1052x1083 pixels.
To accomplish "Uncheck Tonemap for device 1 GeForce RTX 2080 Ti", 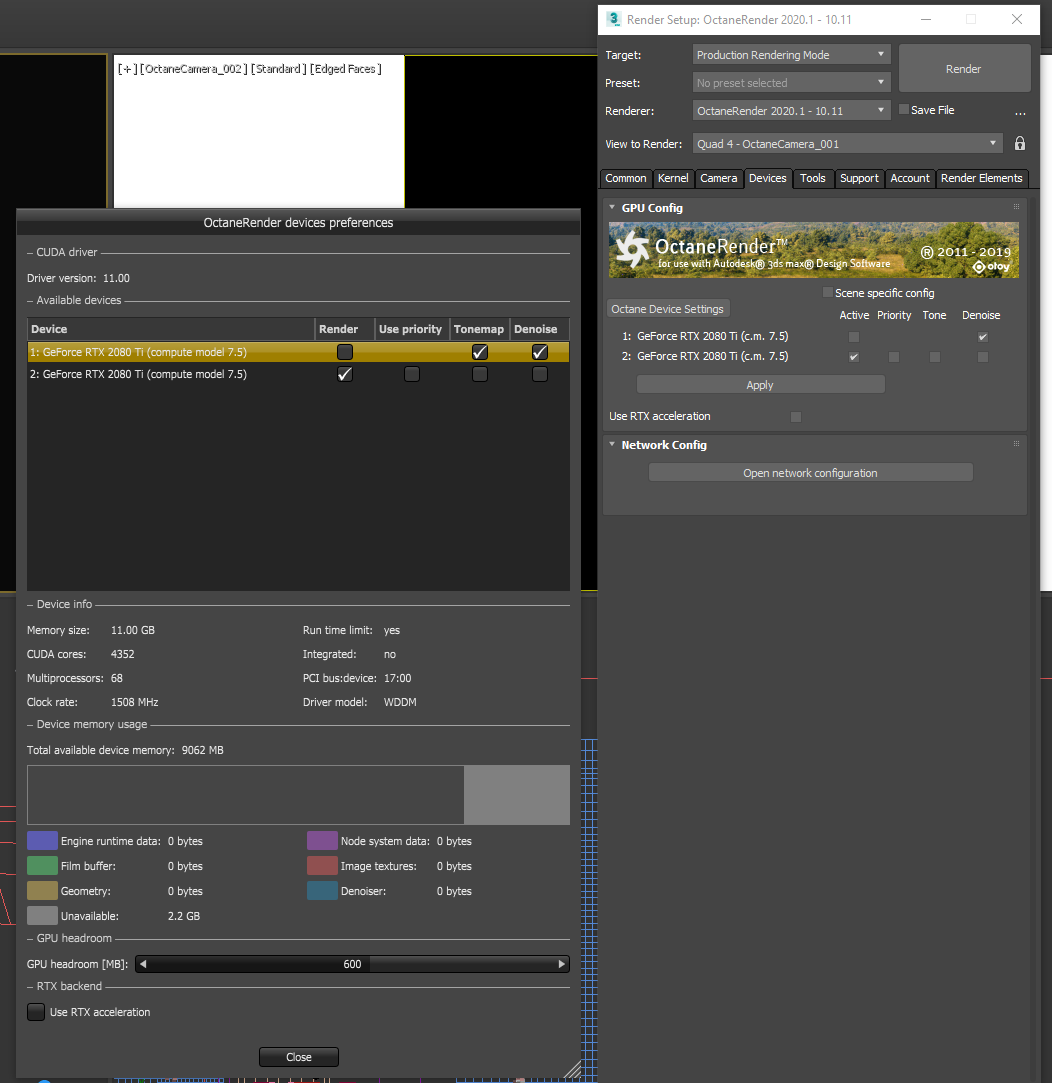I will point(479,352).
